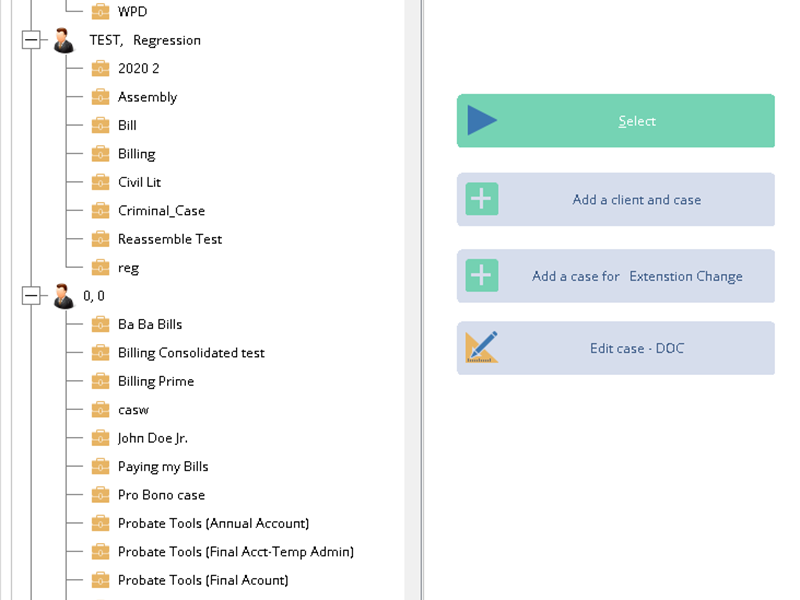This screenshot has width=800, height=600.
Task: Click Add a client and case button
Action: click(636, 200)
